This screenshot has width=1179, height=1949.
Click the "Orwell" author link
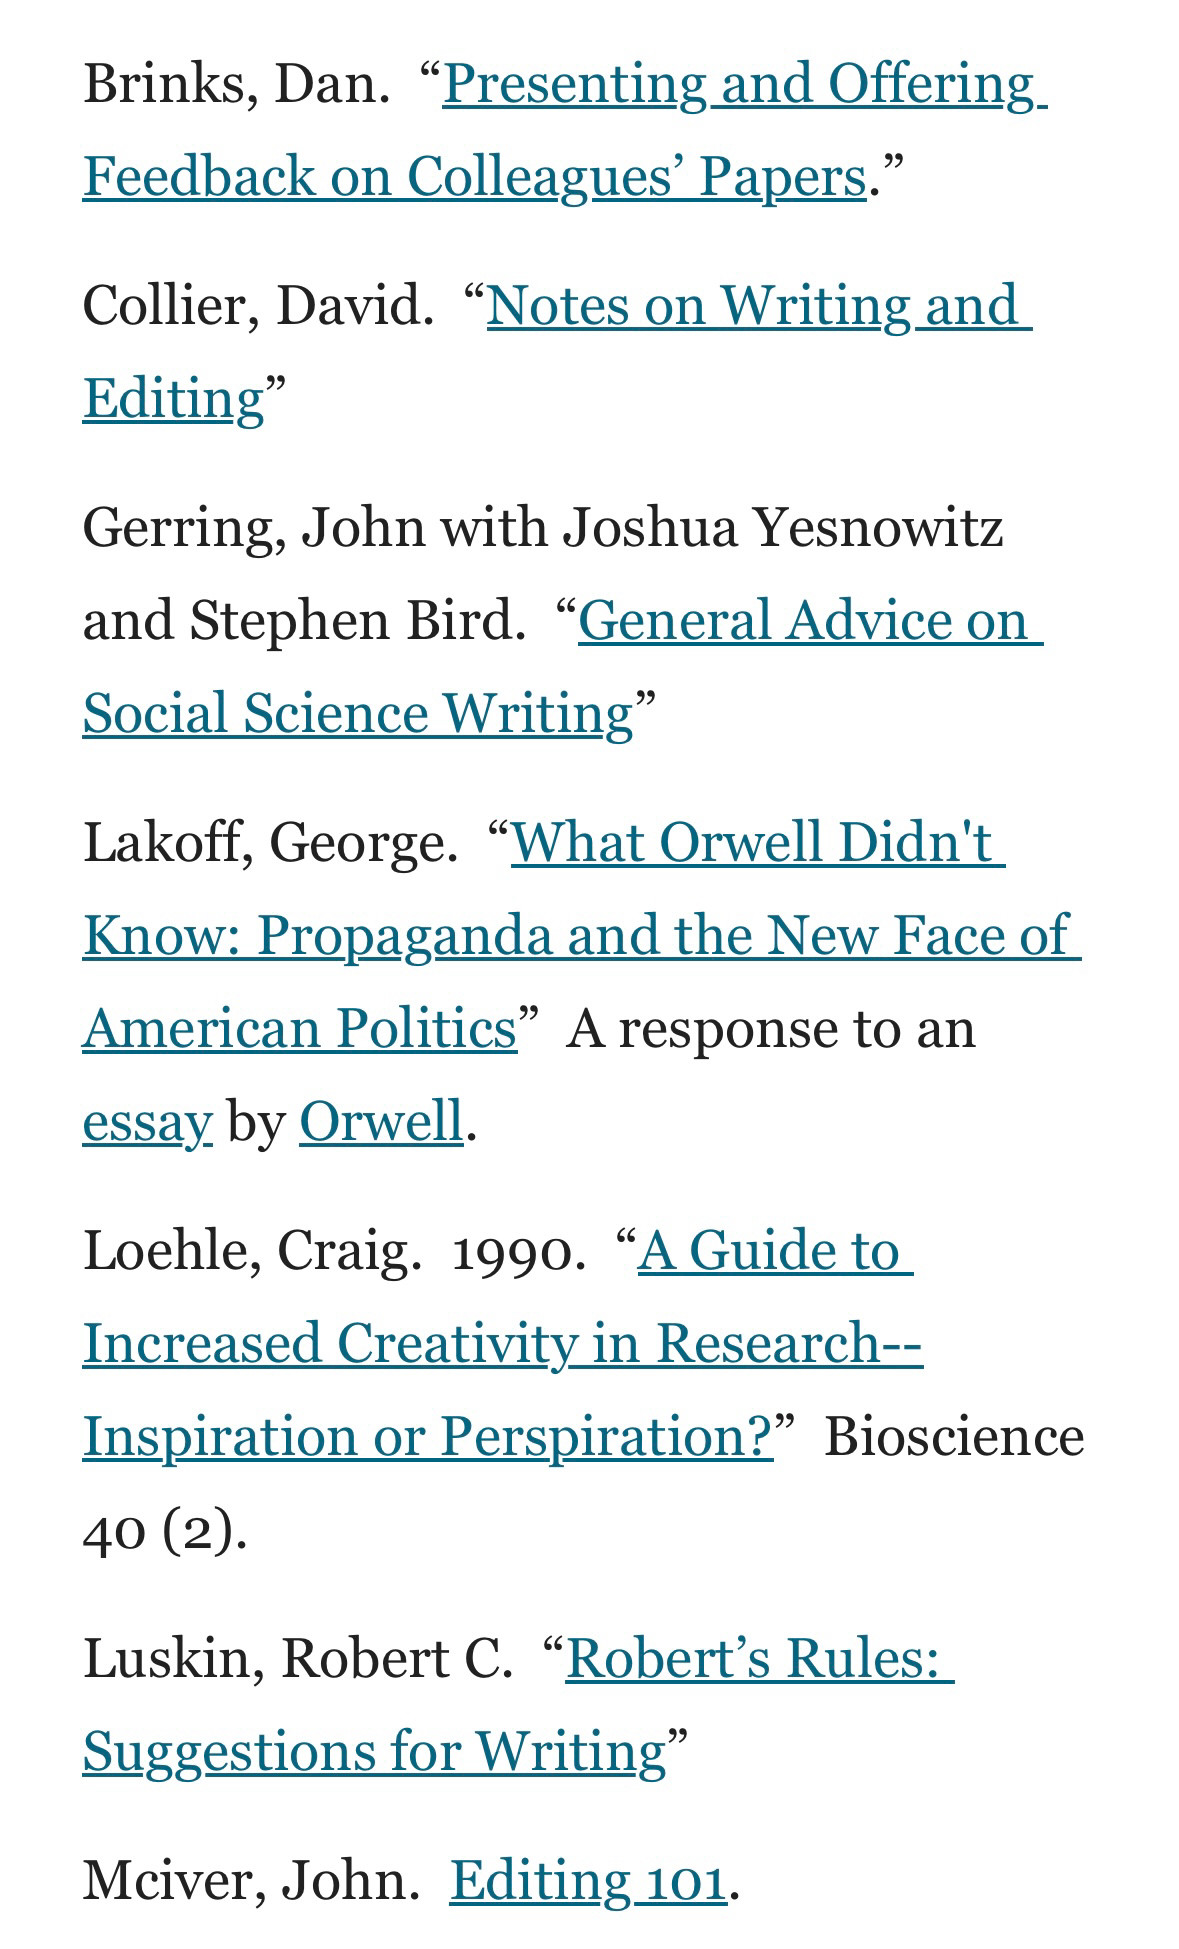[x=381, y=1122]
